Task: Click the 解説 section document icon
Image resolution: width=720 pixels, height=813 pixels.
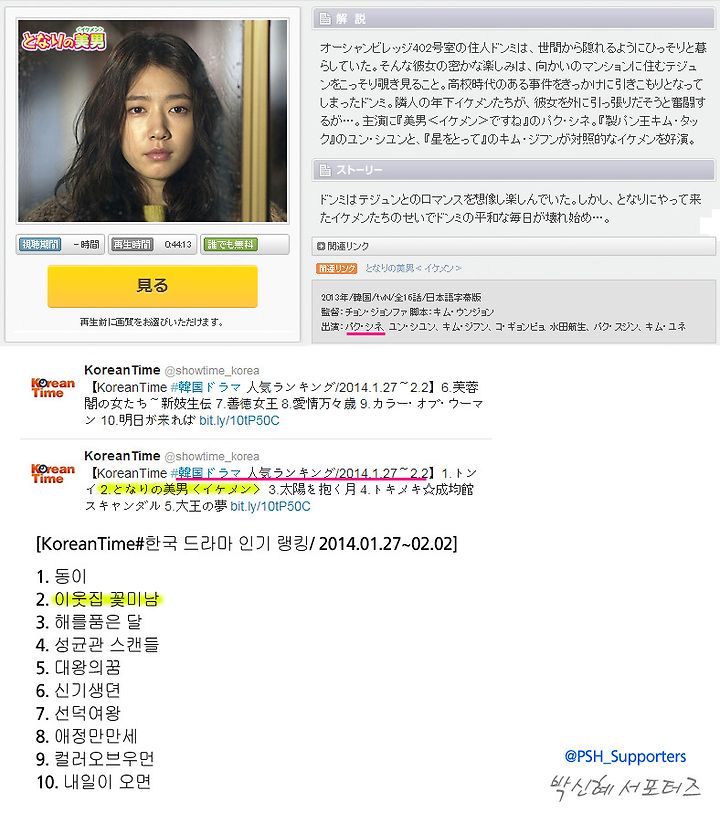Action: point(325,19)
